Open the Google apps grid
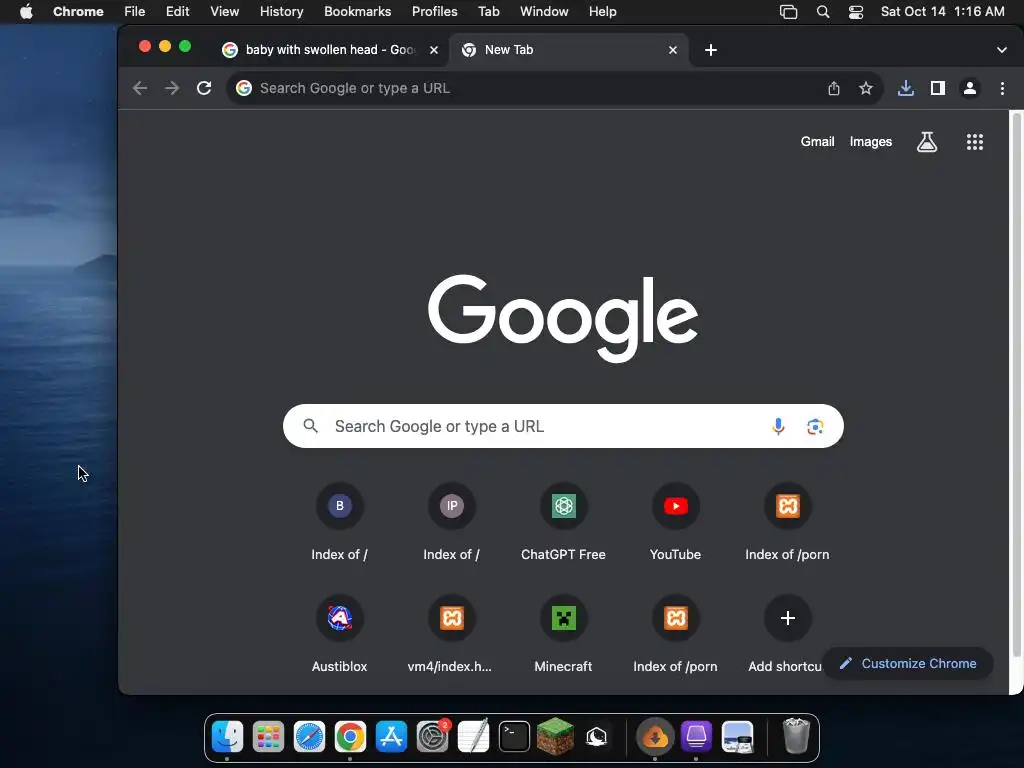This screenshot has height=768, width=1024. (974, 142)
